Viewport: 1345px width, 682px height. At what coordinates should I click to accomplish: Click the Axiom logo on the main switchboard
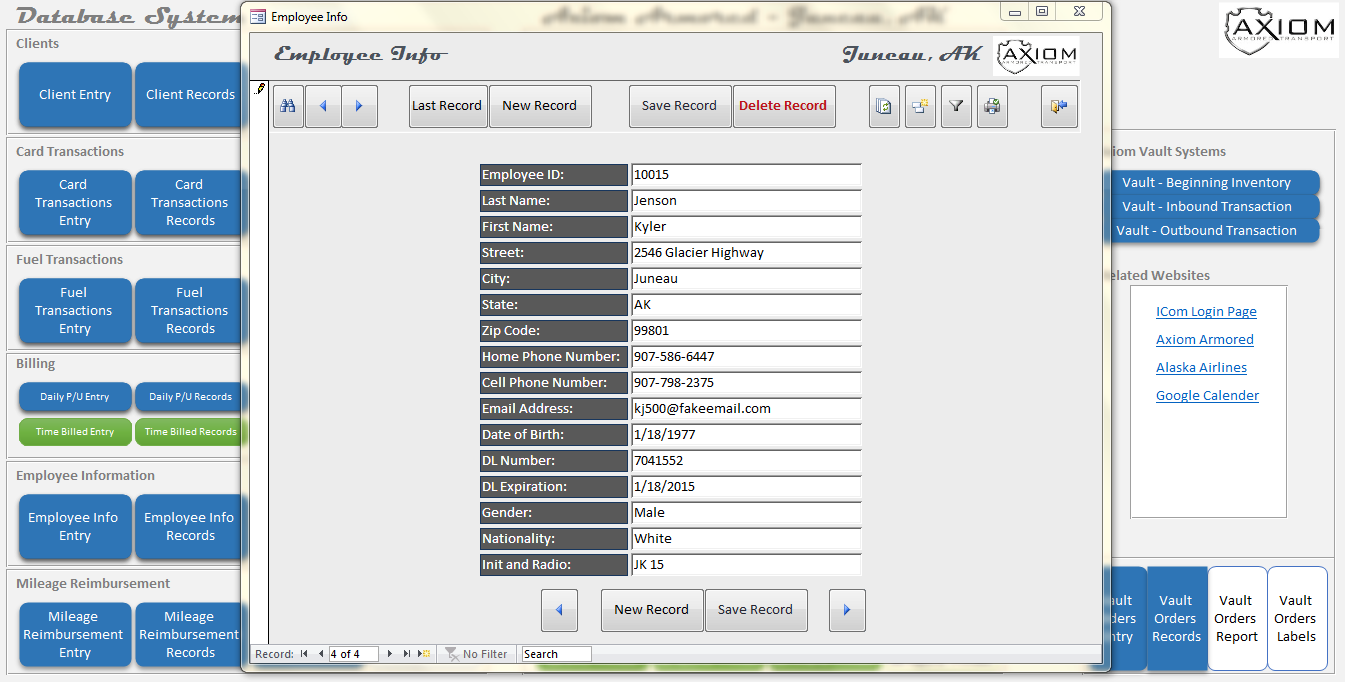click(1279, 30)
